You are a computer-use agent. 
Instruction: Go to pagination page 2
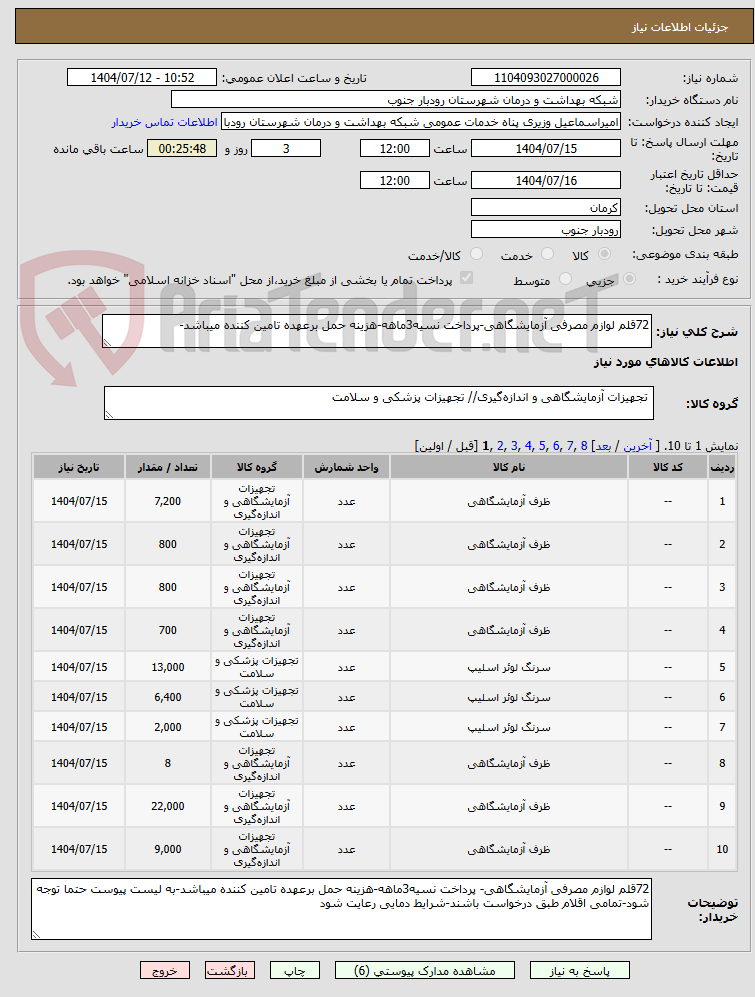point(500,446)
